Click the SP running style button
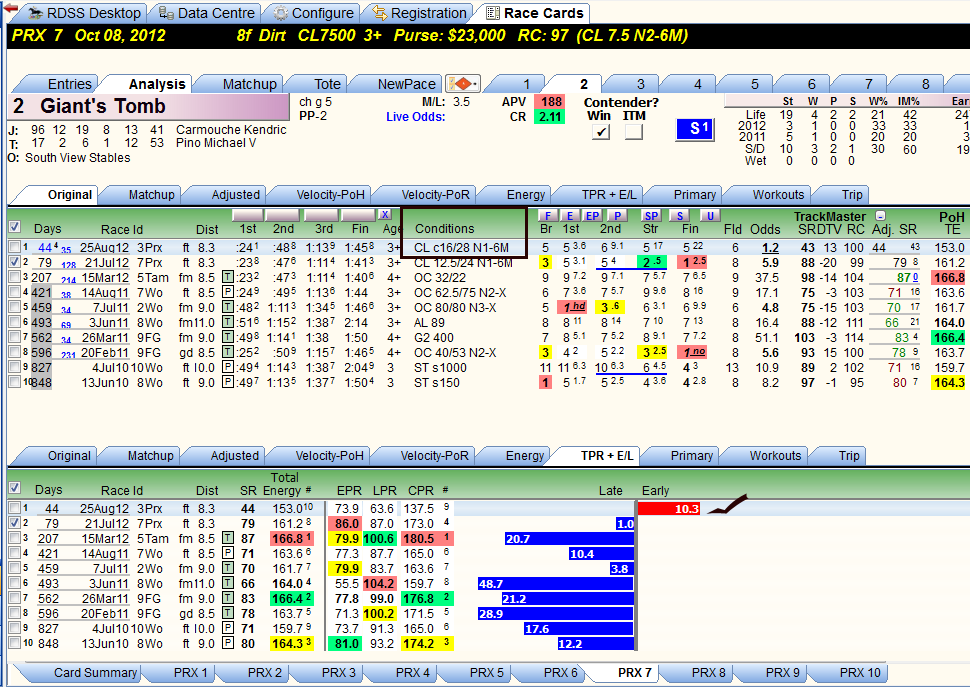 coord(651,215)
